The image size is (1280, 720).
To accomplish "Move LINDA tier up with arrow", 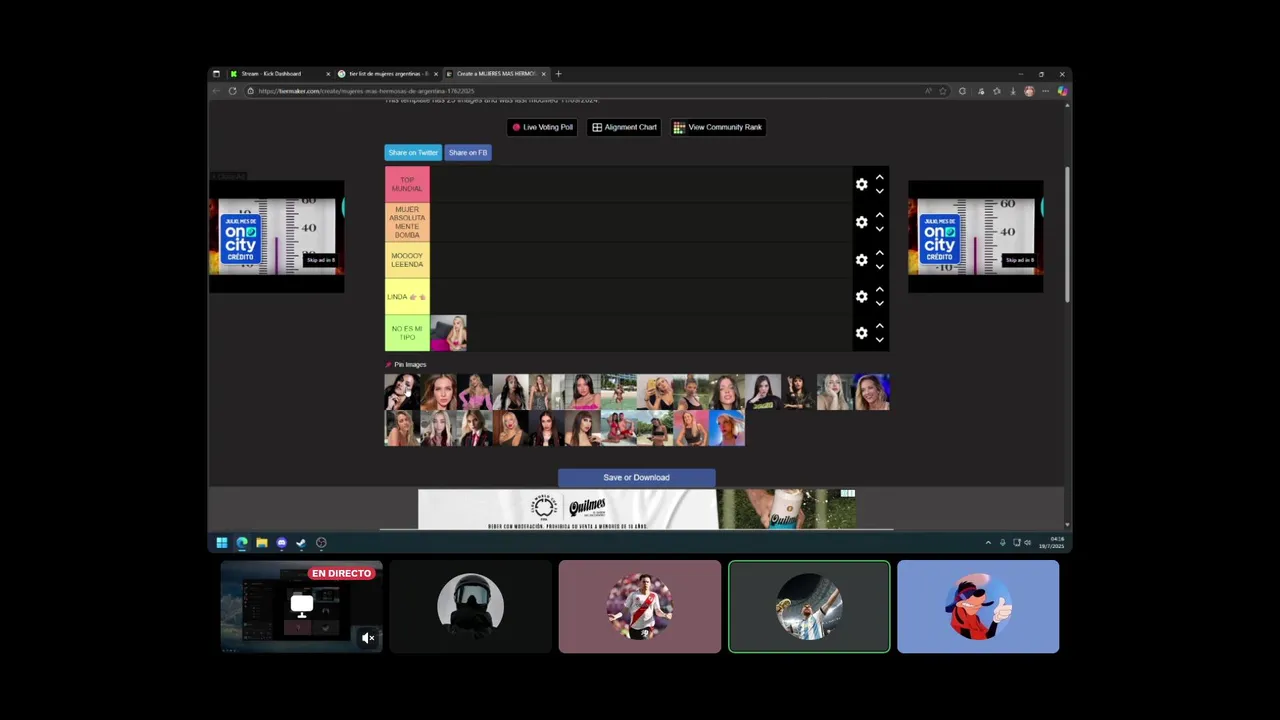I will tap(879, 289).
